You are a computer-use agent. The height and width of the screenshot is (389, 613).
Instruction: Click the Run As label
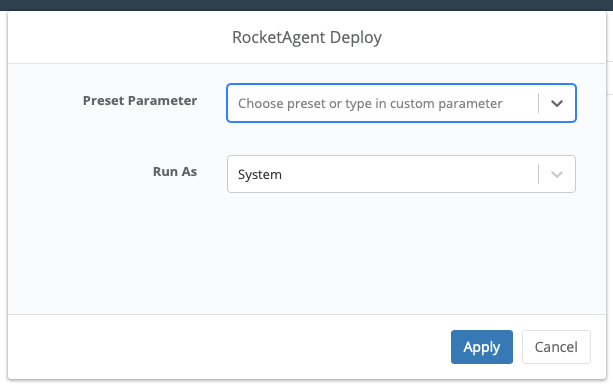click(175, 172)
